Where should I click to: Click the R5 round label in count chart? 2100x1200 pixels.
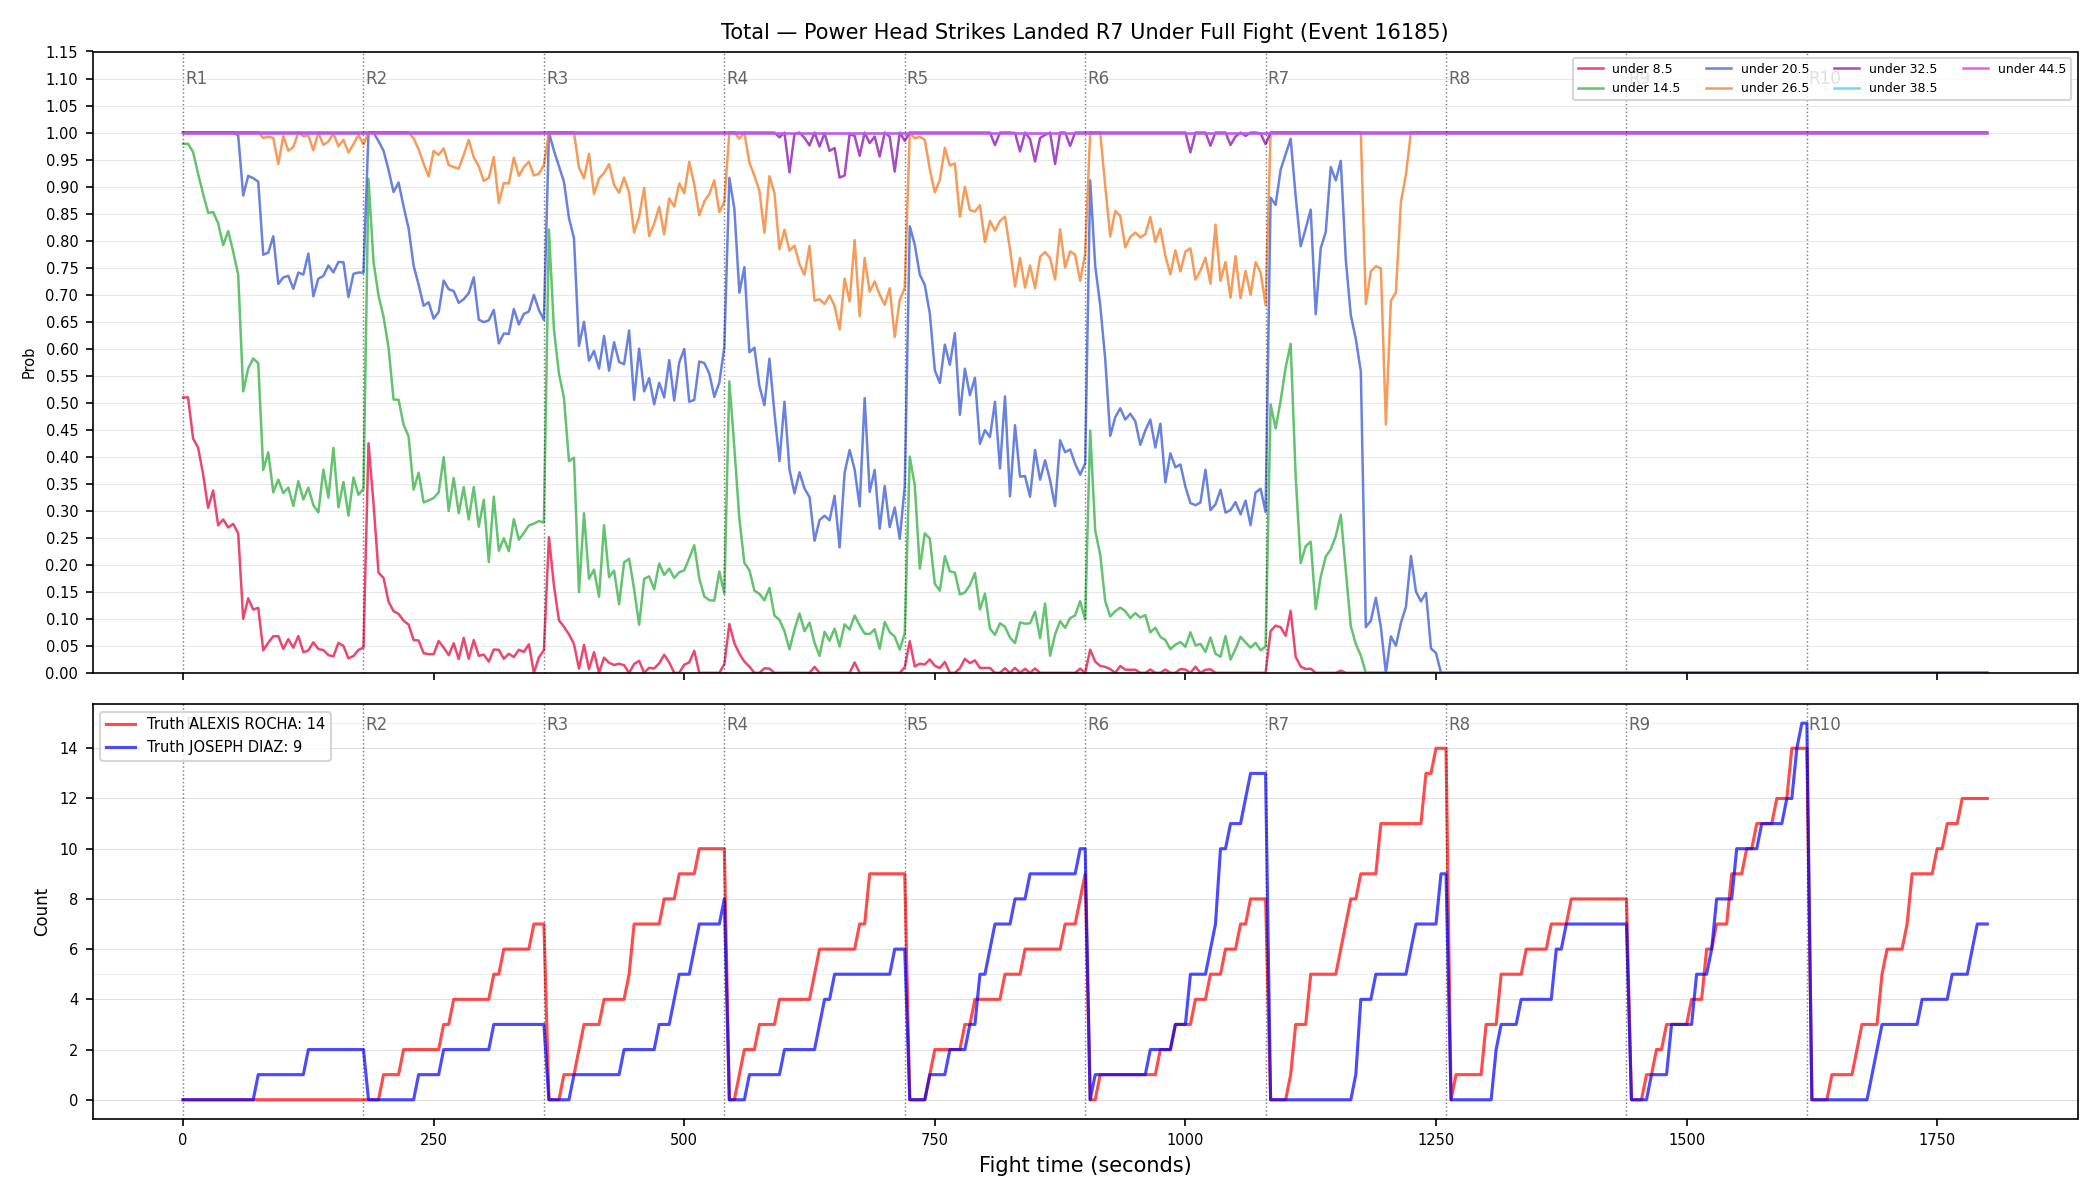click(x=917, y=724)
